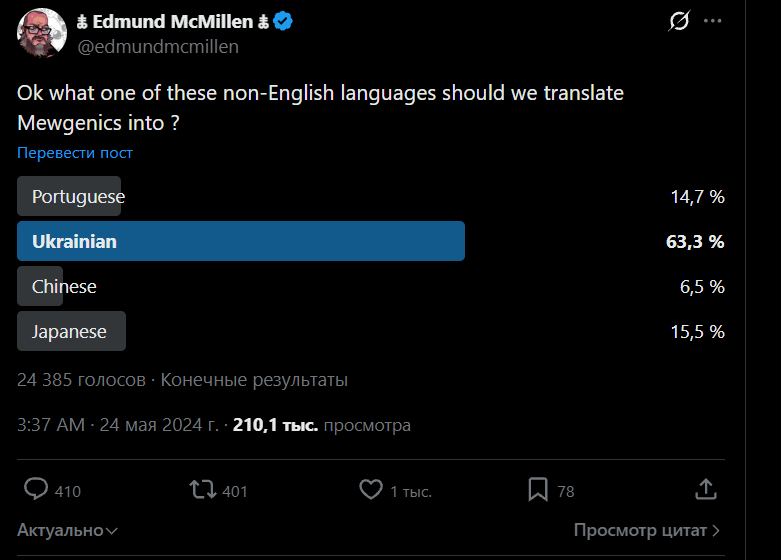Expand the Актуально sorting dropdown
781x560 pixels.
click(x=68, y=530)
